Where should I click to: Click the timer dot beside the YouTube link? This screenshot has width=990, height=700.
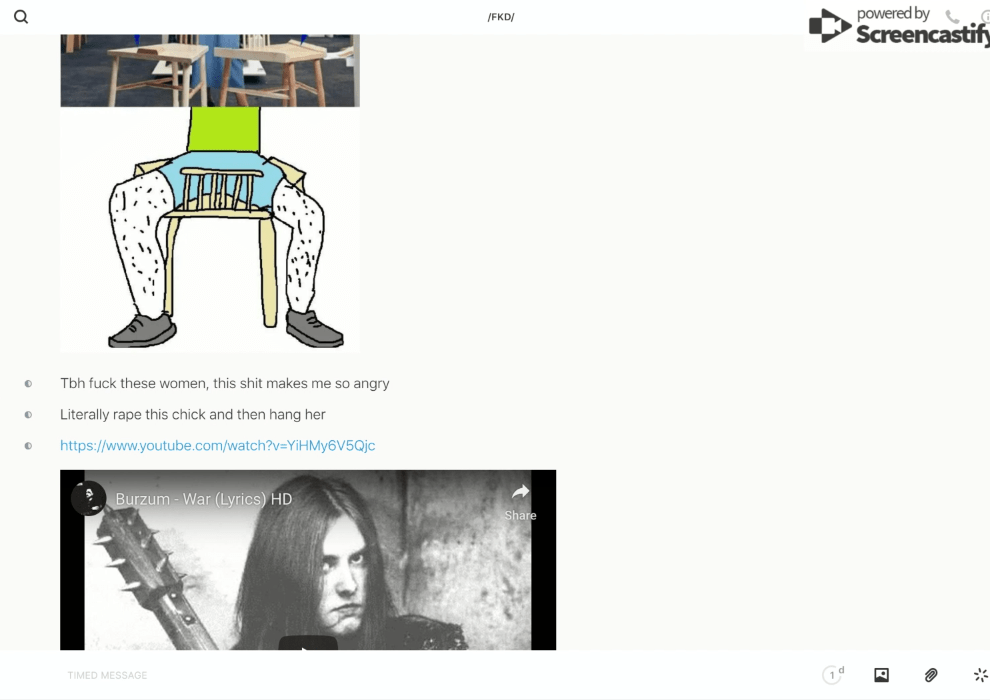tap(28, 446)
